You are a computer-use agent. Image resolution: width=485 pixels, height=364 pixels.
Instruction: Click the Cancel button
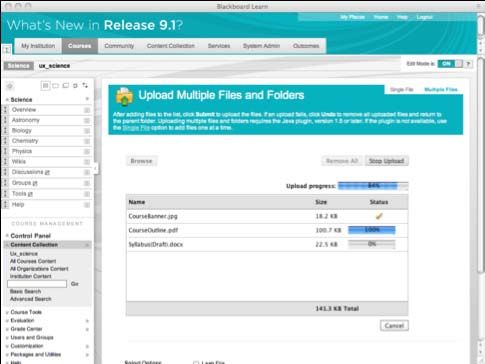click(x=394, y=326)
